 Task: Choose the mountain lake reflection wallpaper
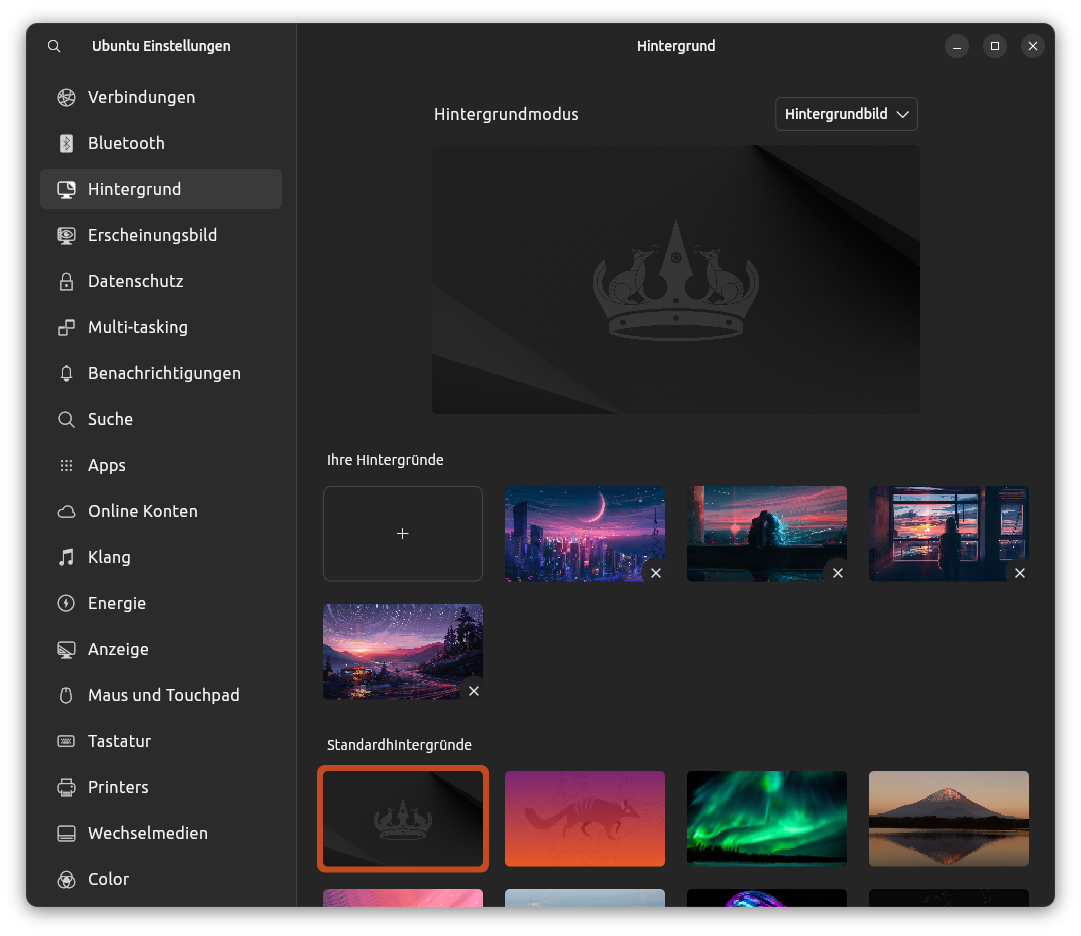948,818
